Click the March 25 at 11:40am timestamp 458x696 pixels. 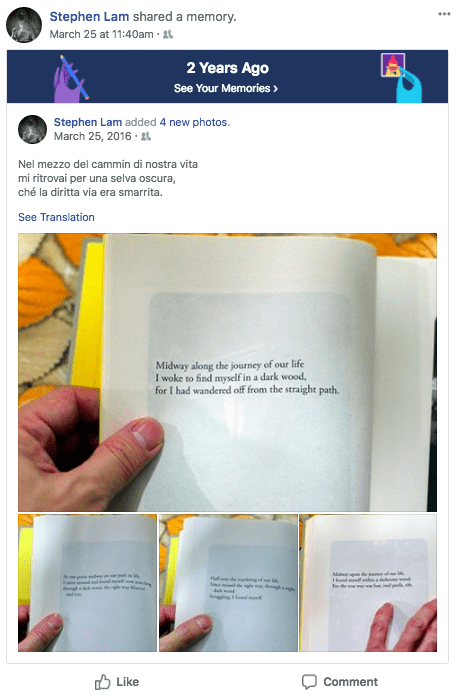pos(101,34)
